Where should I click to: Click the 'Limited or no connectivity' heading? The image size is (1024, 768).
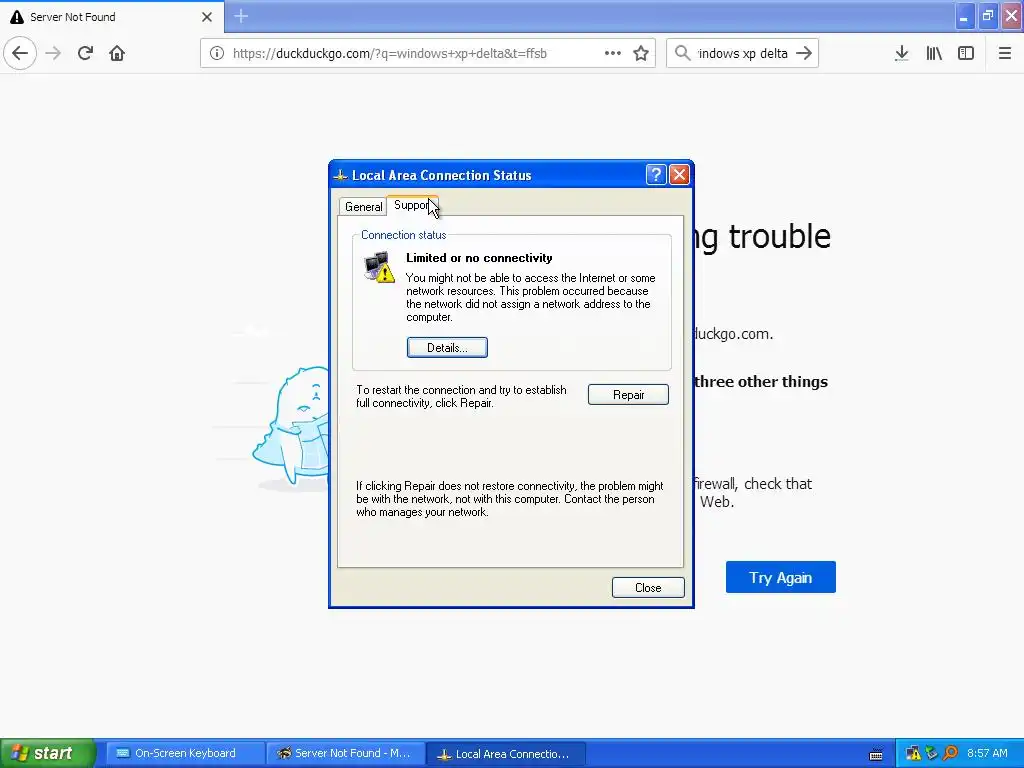click(x=479, y=258)
